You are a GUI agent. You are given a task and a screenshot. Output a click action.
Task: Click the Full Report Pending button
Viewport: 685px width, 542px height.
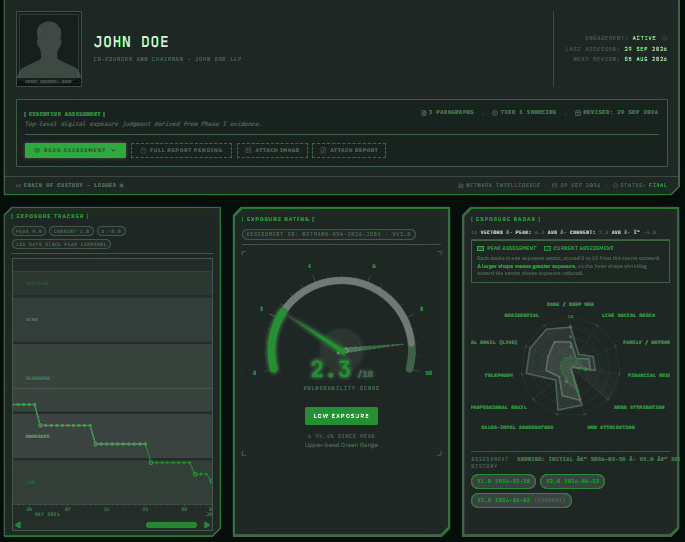pos(181,150)
